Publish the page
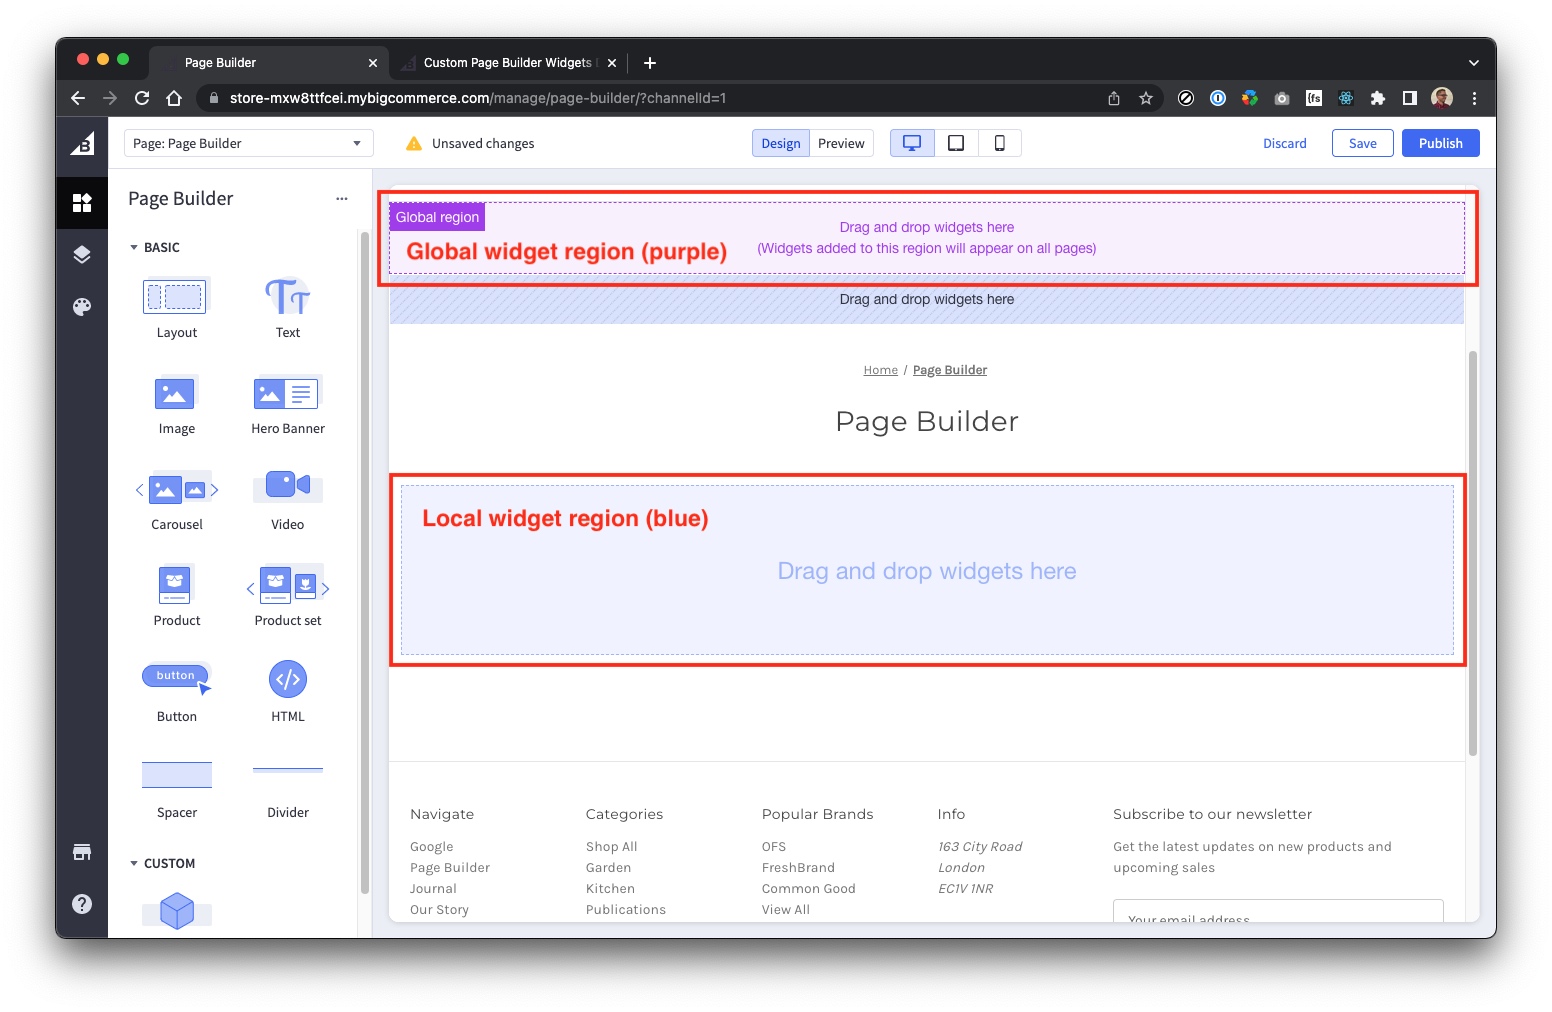 (1440, 143)
